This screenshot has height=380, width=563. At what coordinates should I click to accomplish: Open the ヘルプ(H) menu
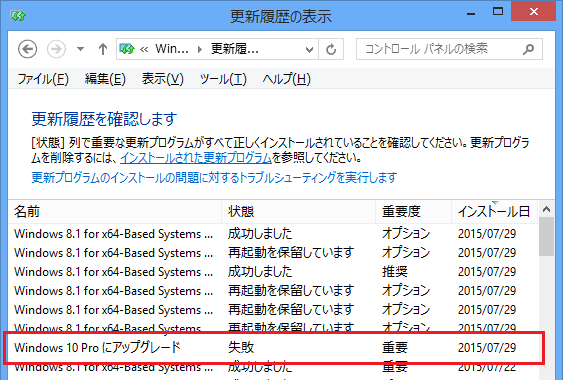(x=286, y=79)
